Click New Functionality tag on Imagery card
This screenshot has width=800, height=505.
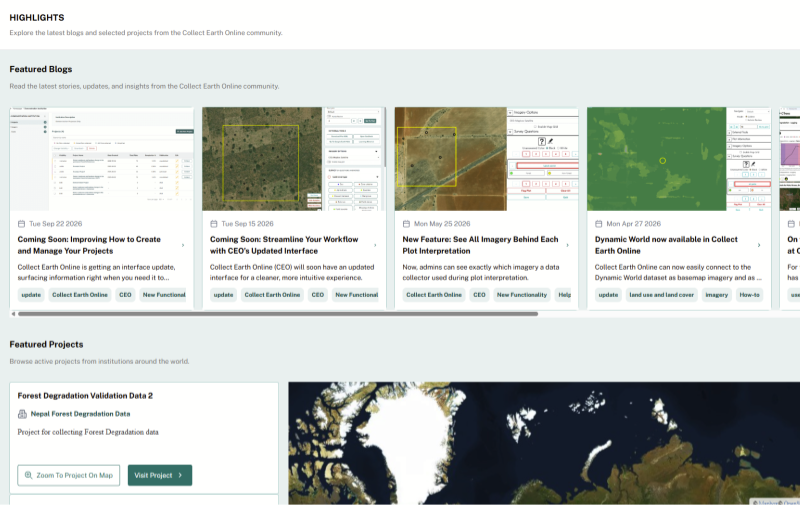(522, 295)
